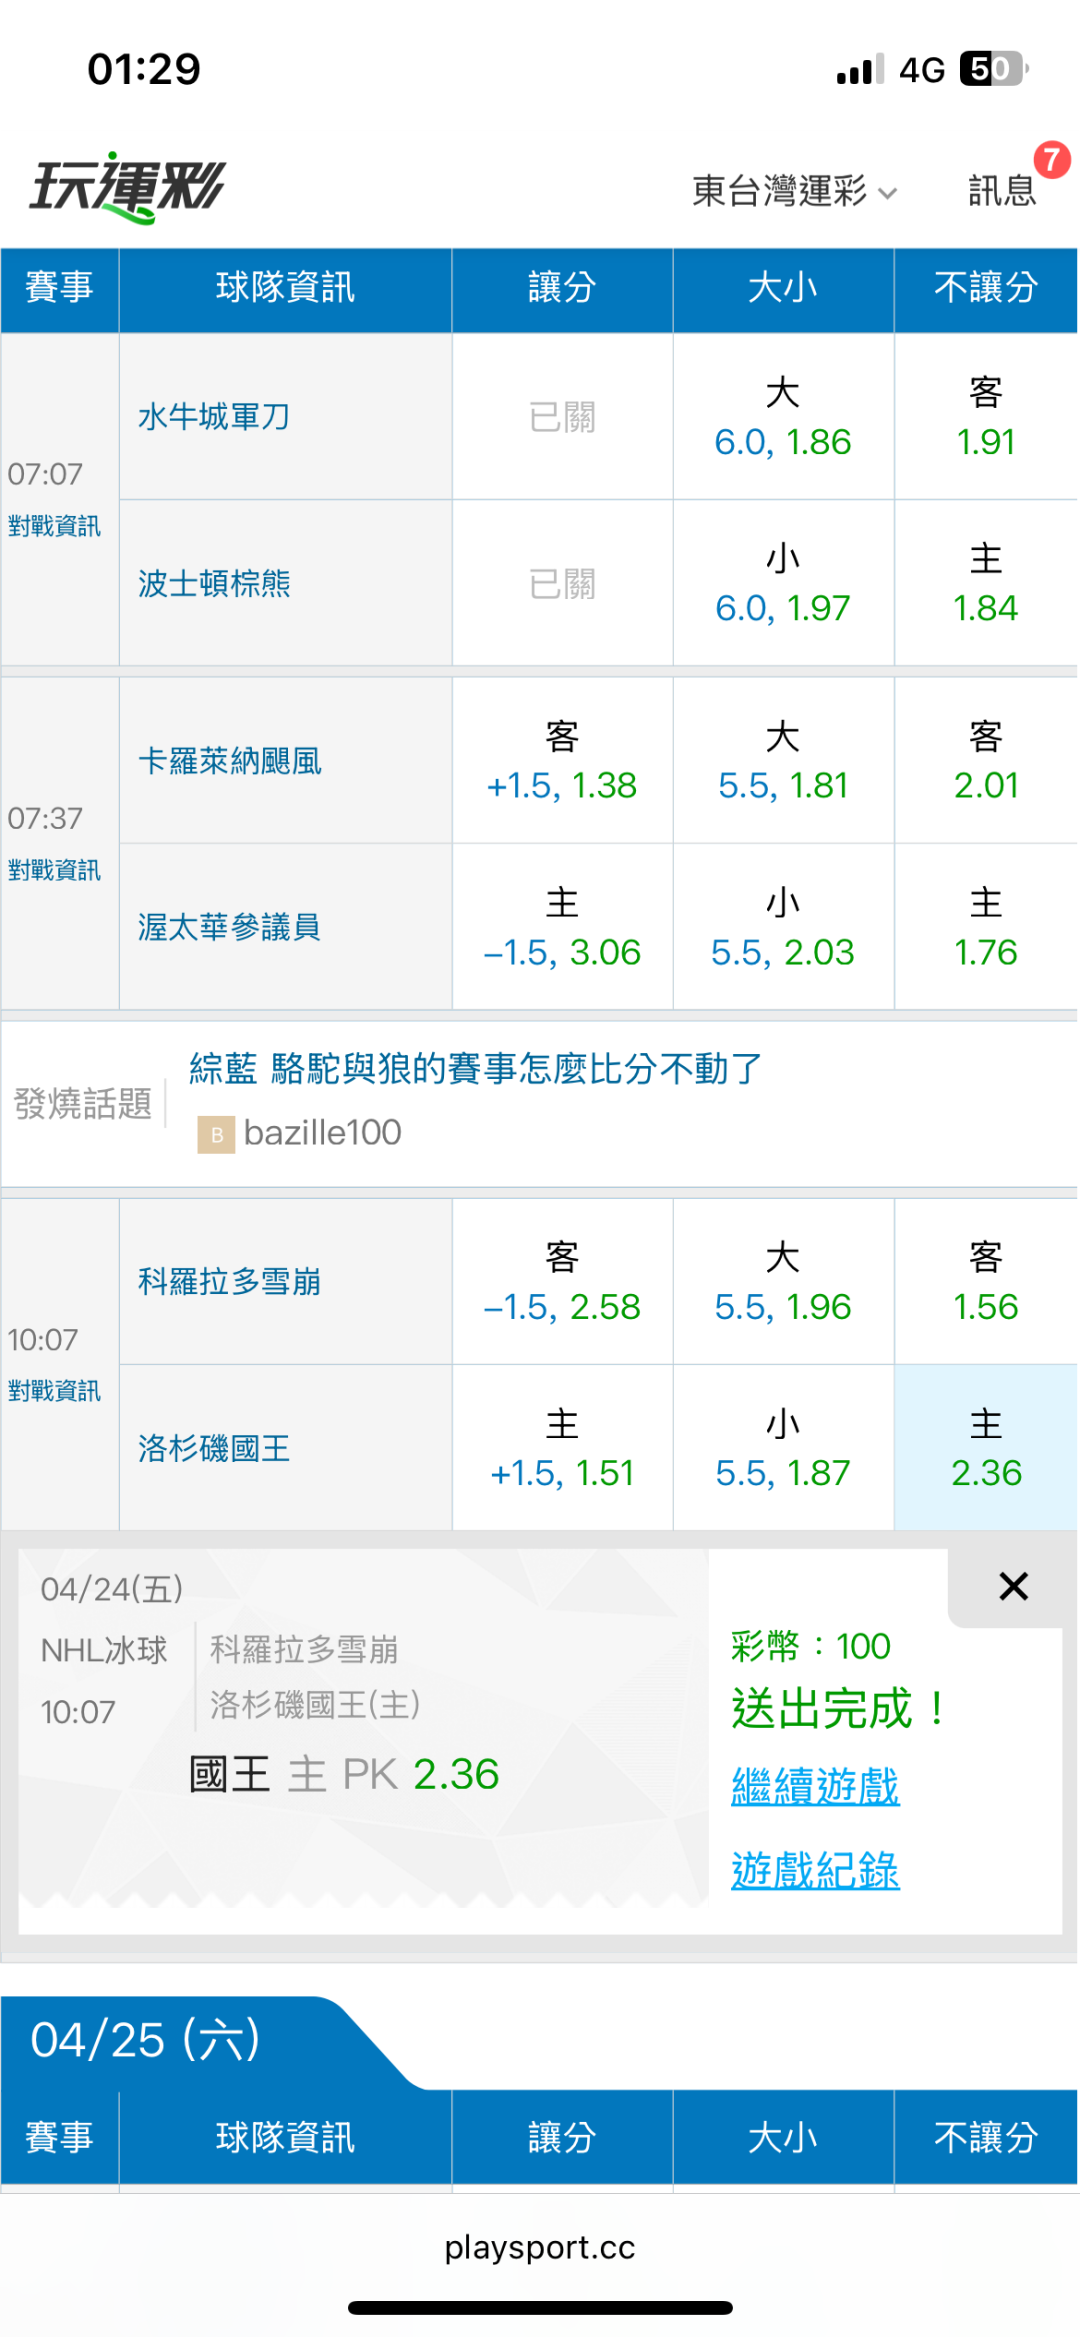Tap the 讓分 column header
The height and width of the screenshot is (2337, 1080).
[562, 288]
